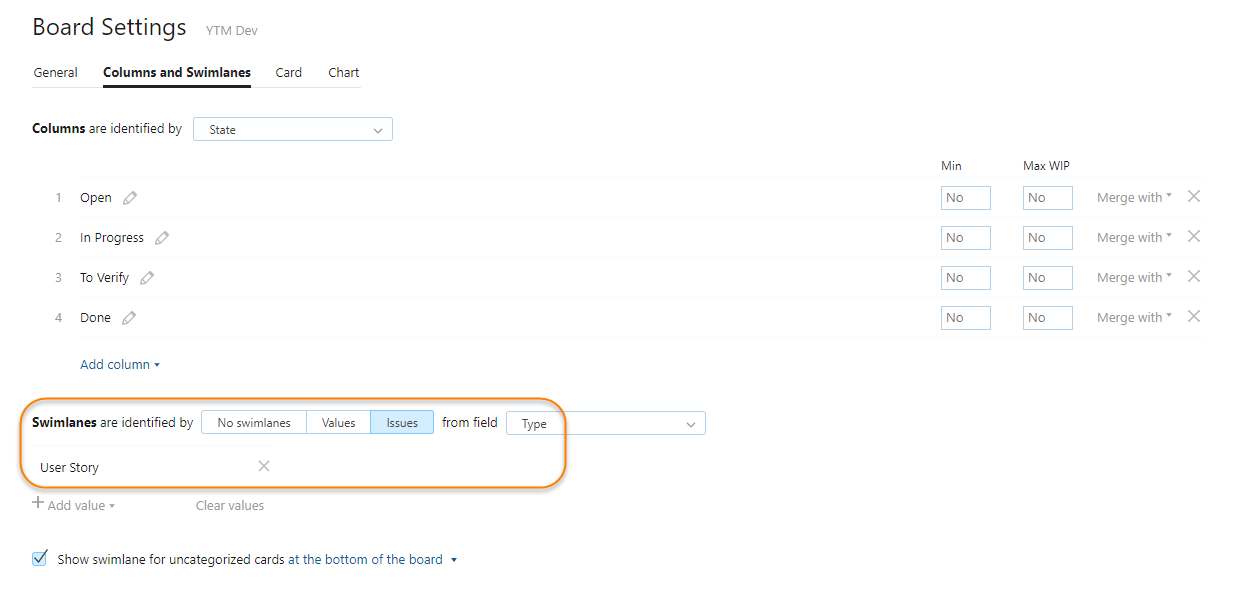This screenshot has height=589, width=1234.
Task: Open Merge with menu for To Verify
Action: tap(1134, 278)
